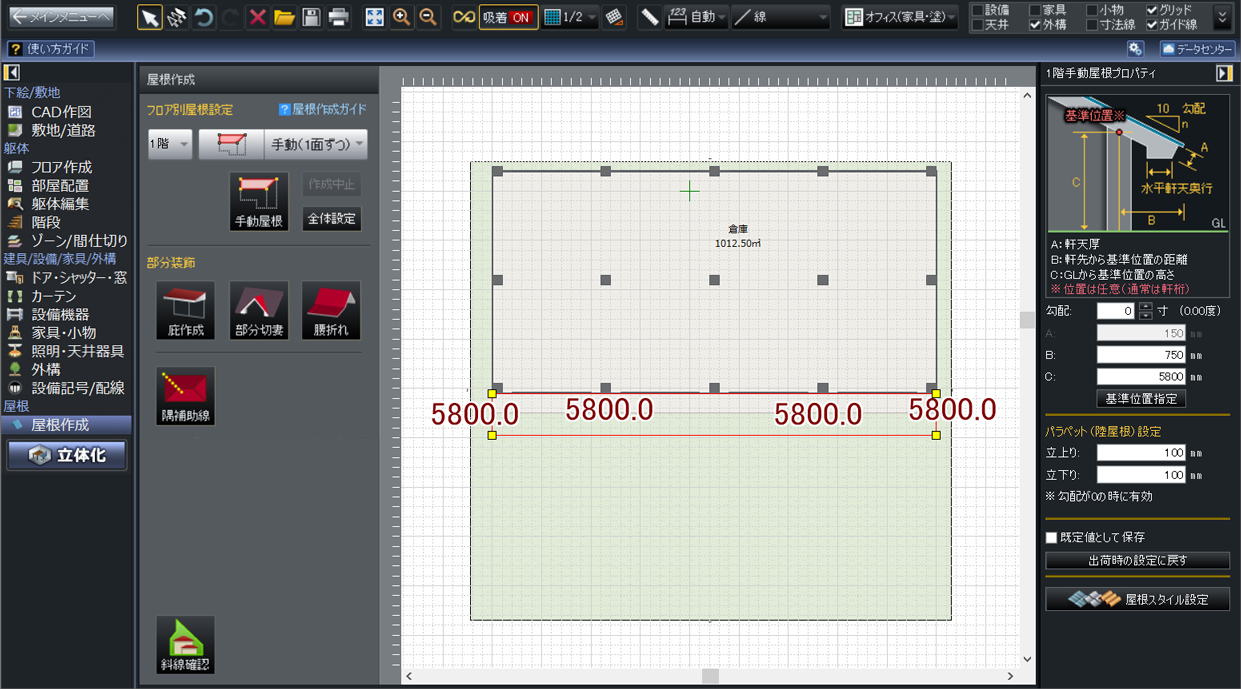Image resolution: width=1241 pixels, height=689 pixels.
Task: Open the 斜線確認 setback check tool
Action: (x=185, y=645)
